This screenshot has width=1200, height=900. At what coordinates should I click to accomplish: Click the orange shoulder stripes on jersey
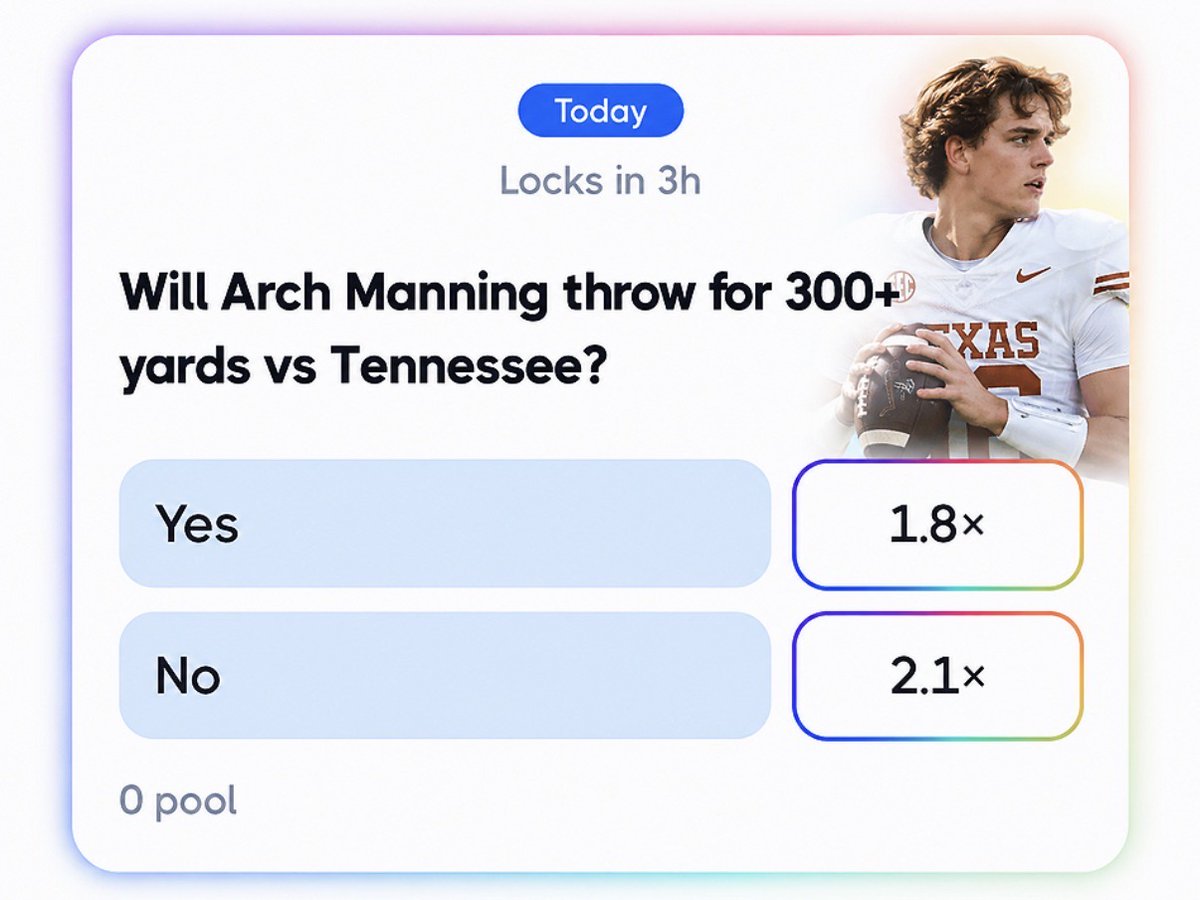[x=1110, y=282]
